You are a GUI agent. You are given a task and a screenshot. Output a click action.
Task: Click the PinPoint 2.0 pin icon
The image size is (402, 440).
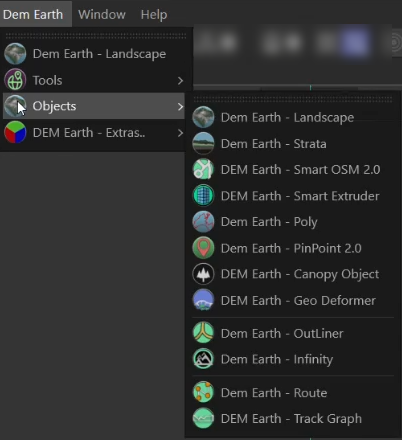[203, 248]
